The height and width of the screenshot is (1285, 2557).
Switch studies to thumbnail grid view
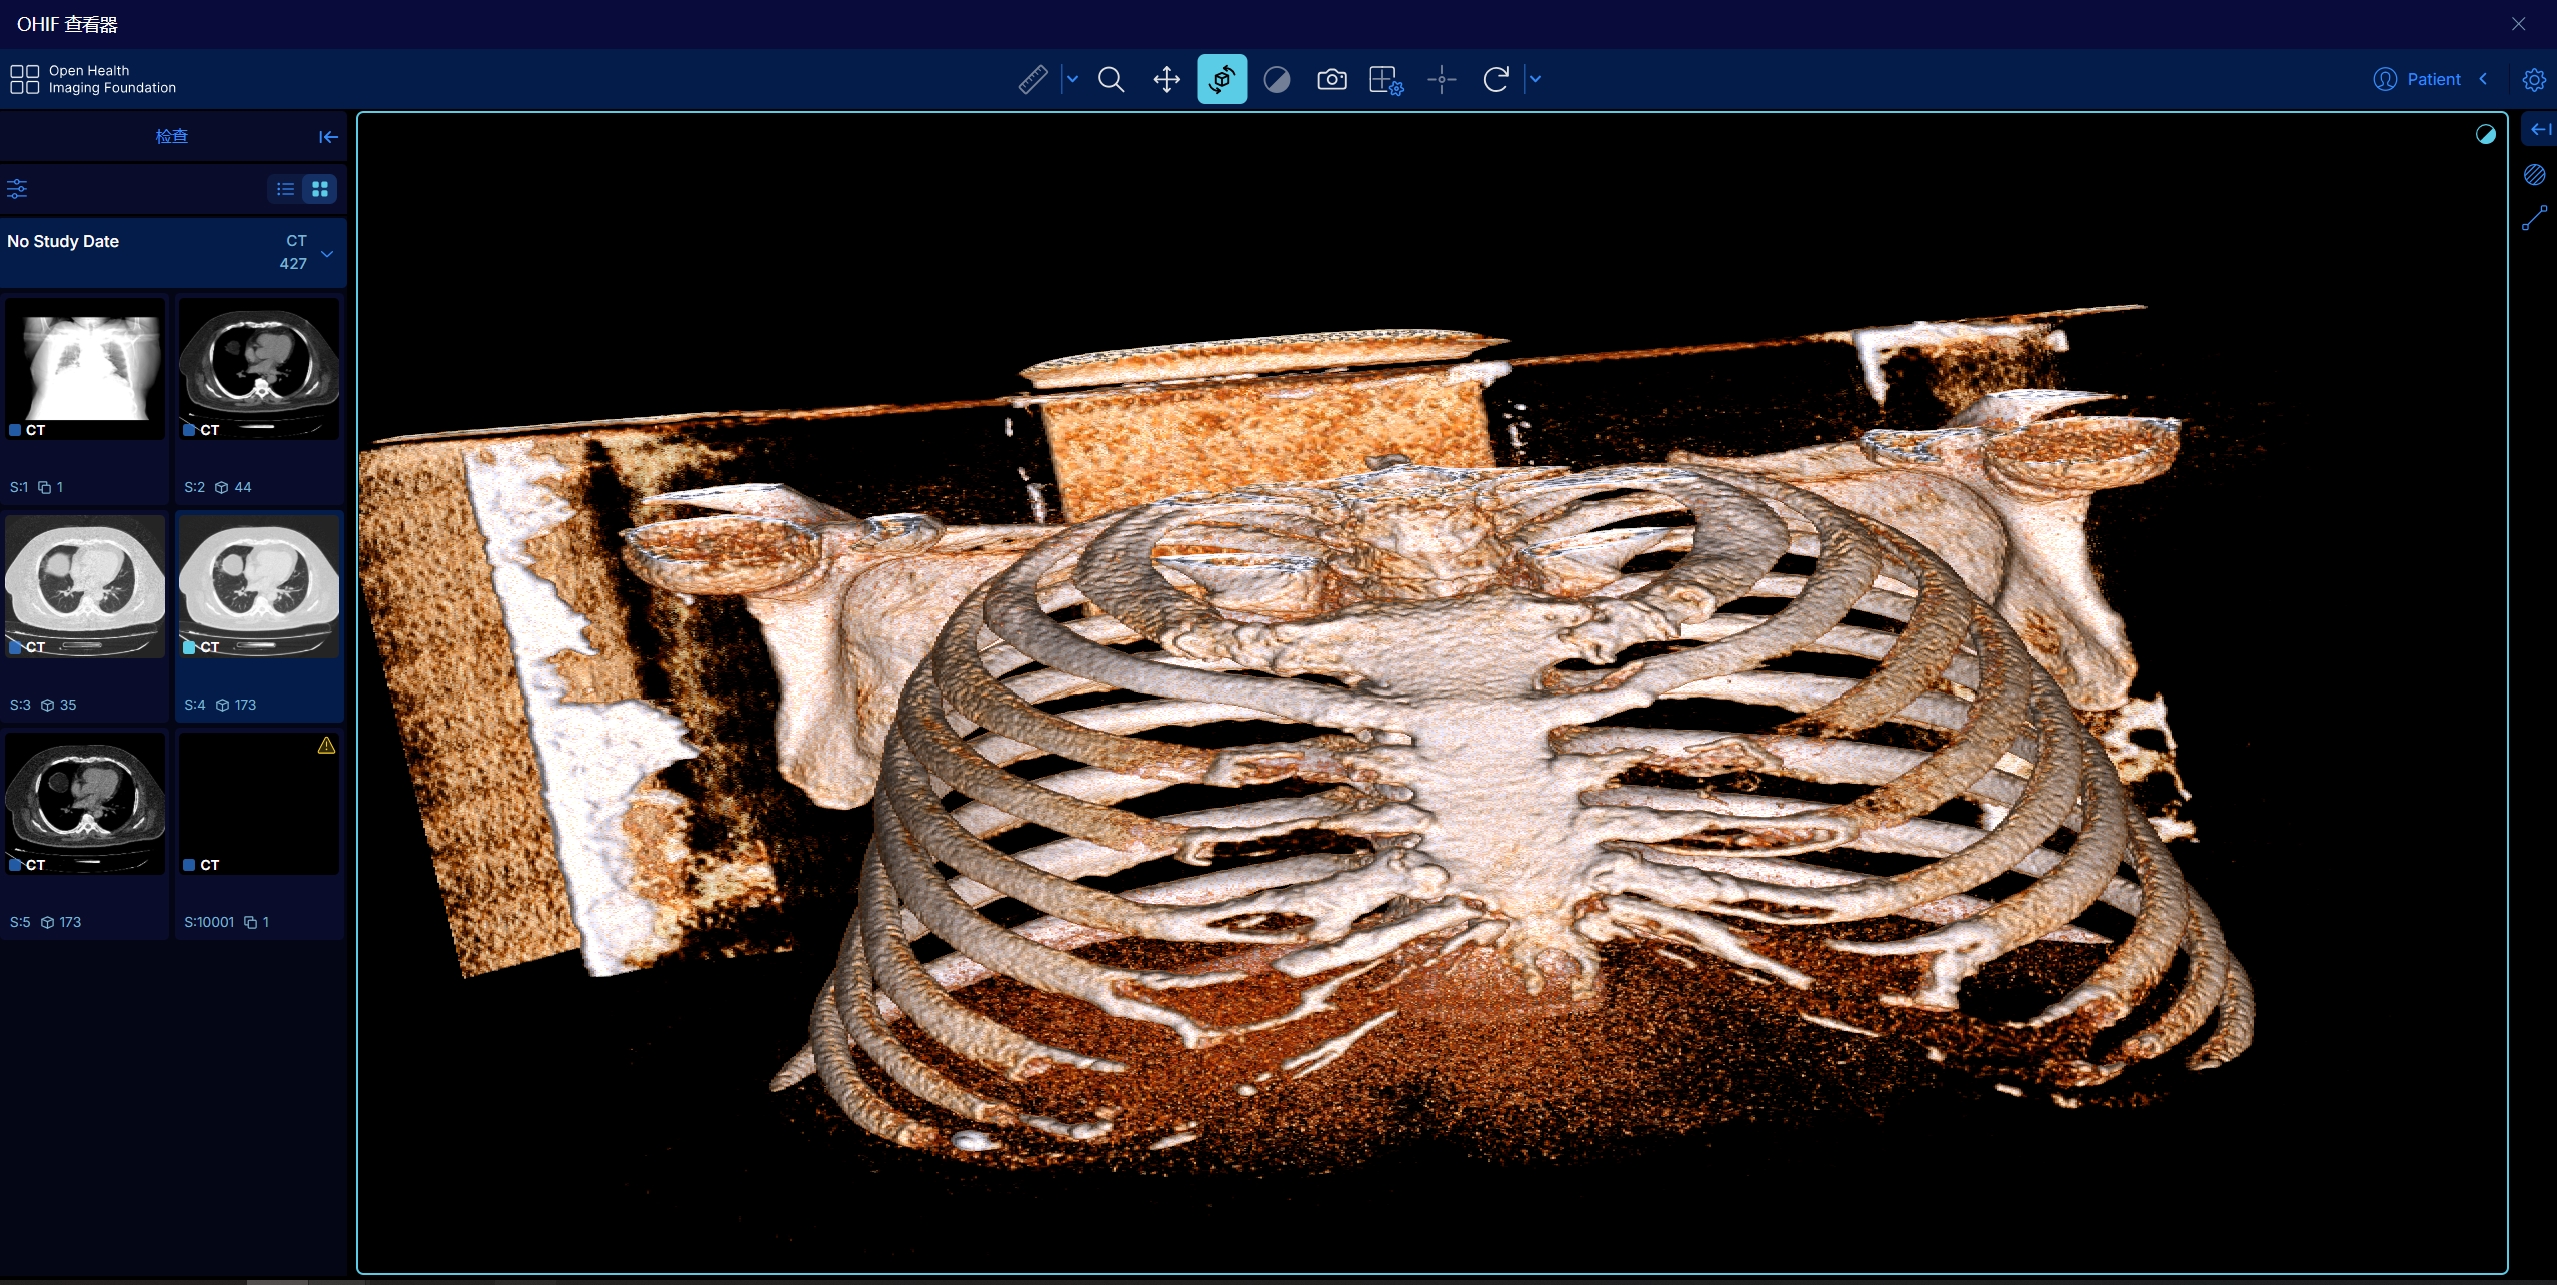pyautogui.click(x=320, y=189)
